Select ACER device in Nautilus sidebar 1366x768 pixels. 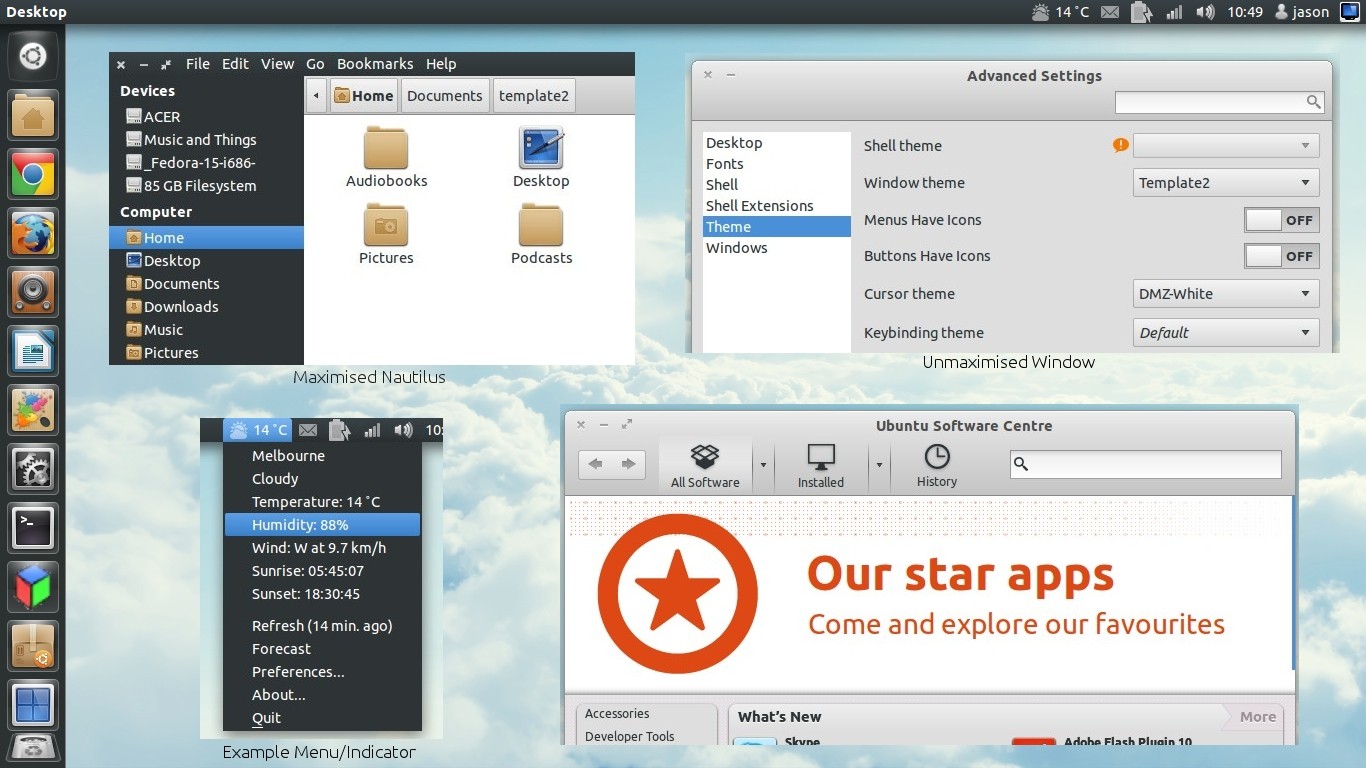[x=206, y=117]
